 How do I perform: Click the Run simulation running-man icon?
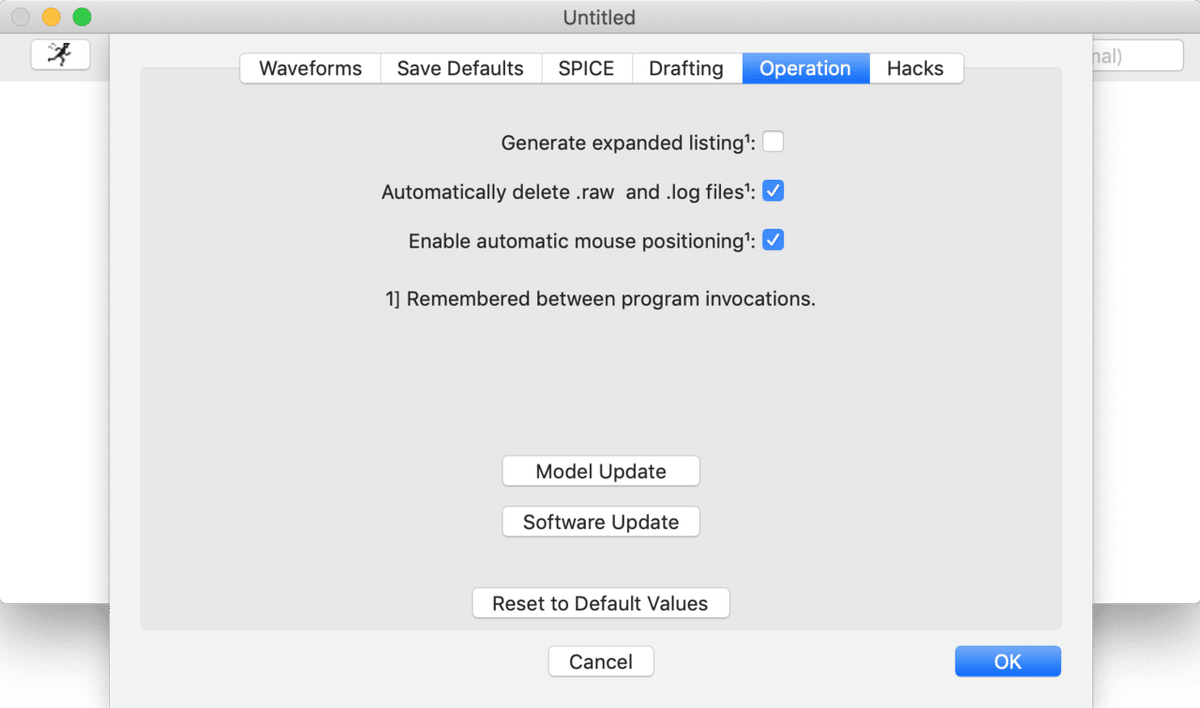tap(60, 55)
